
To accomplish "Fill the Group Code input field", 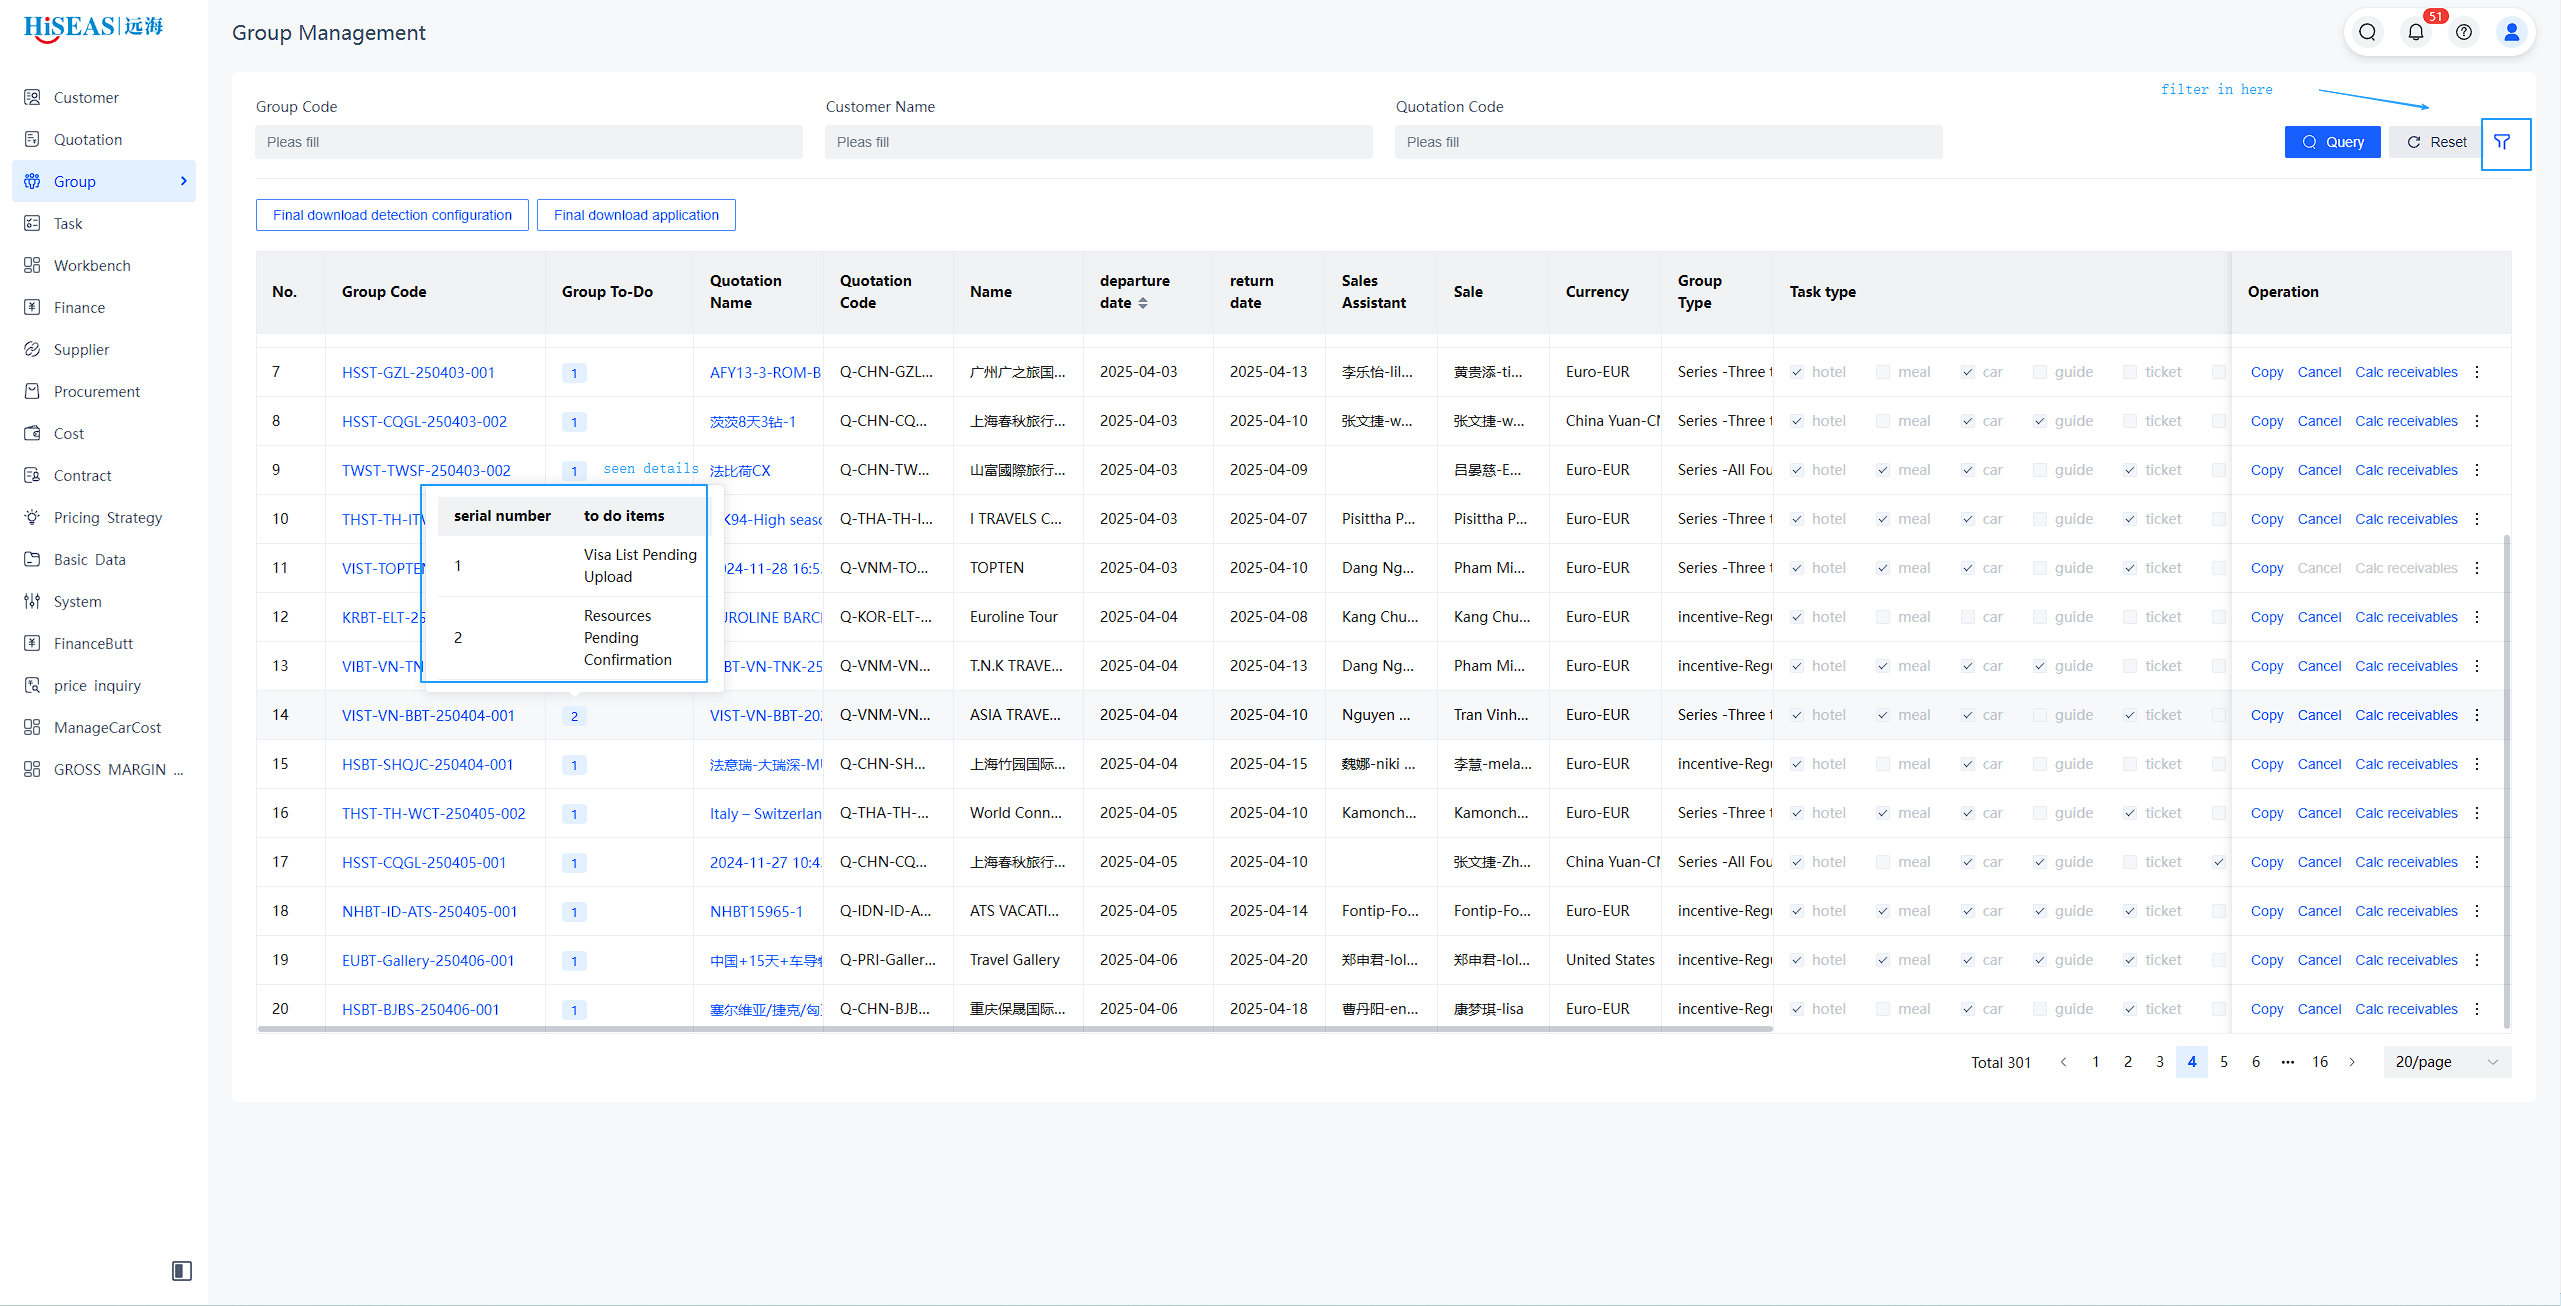I will [x=529, y=142].
